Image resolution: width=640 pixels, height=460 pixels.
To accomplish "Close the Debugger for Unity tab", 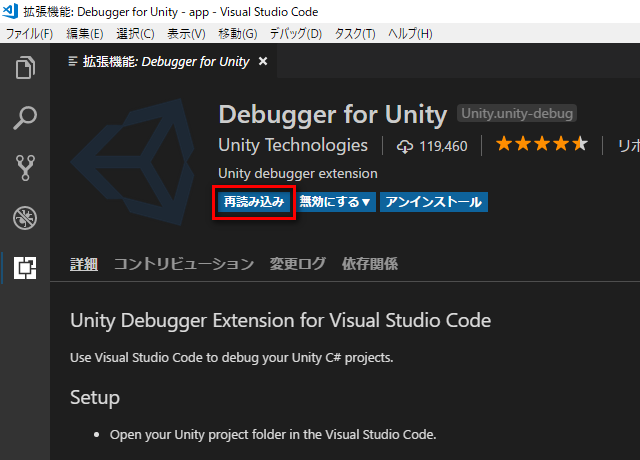I will (x=263, y=61).
